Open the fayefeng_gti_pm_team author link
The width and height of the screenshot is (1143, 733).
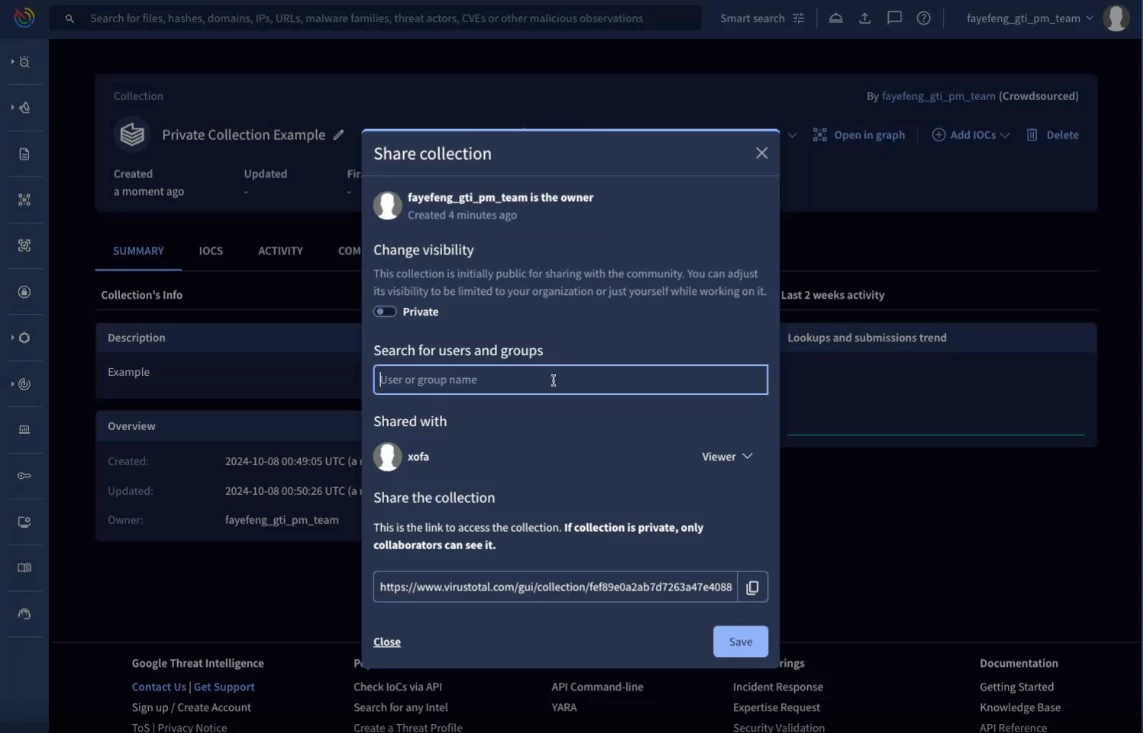pyautogui.click(x=938, y=96)
